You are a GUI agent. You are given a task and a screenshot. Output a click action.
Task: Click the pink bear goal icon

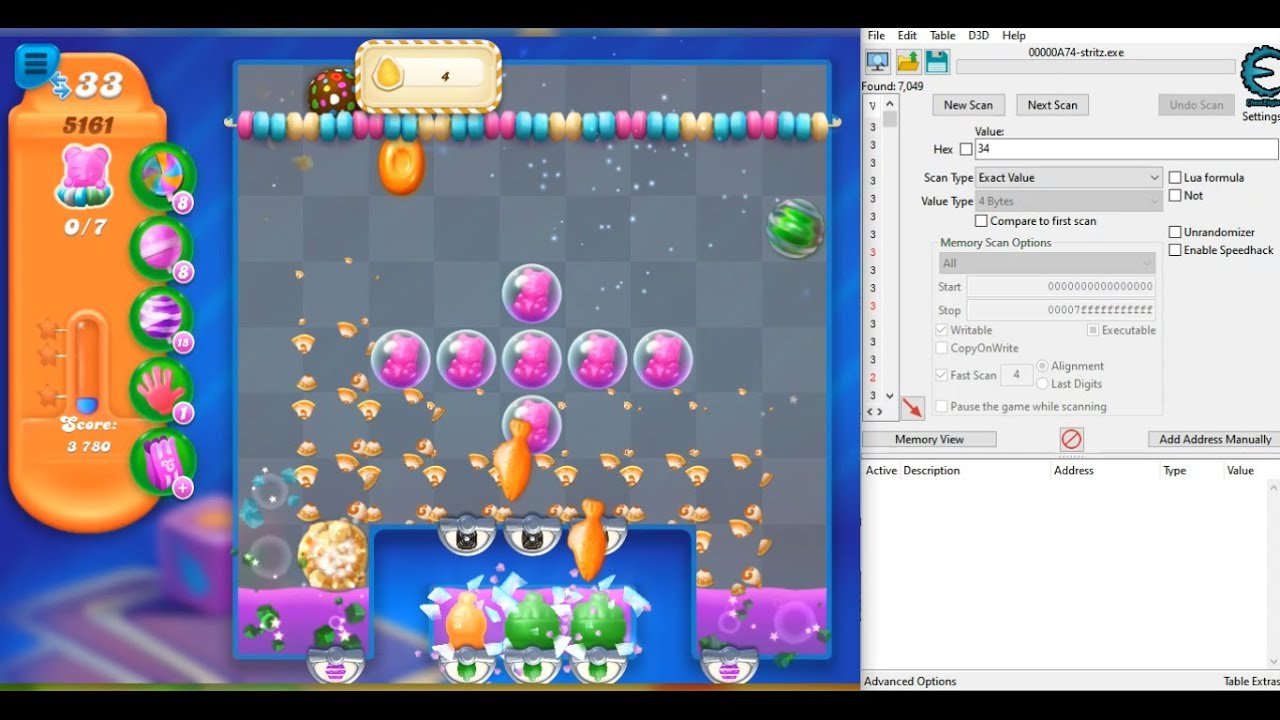pyautogui.click(x=86, y=175)
